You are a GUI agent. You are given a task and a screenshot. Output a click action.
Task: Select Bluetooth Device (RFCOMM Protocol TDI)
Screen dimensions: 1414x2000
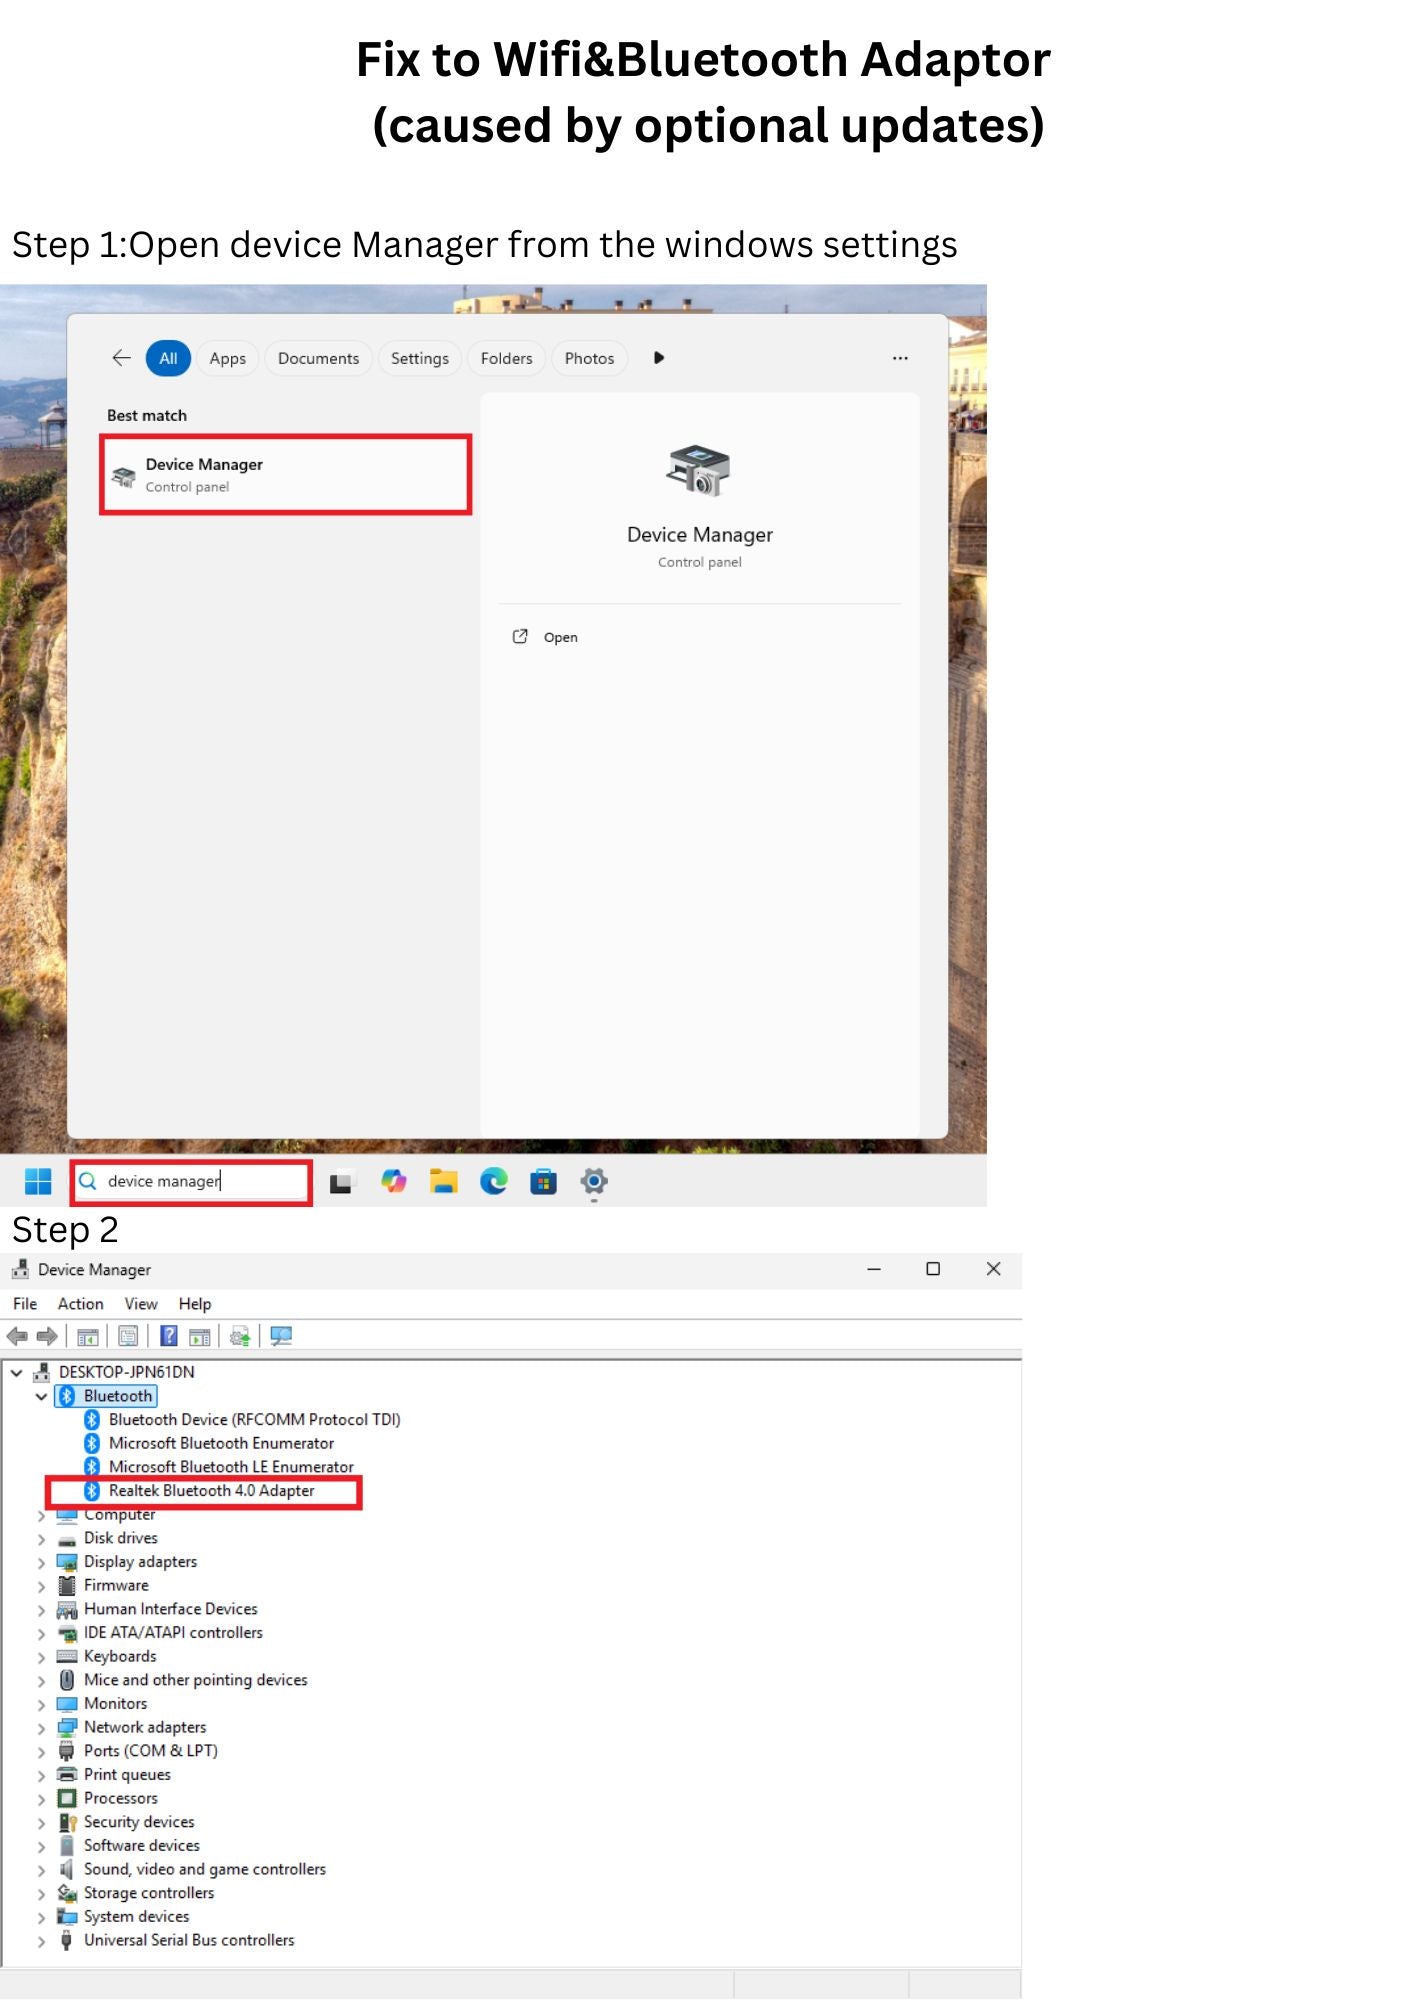click(254, 1420)
